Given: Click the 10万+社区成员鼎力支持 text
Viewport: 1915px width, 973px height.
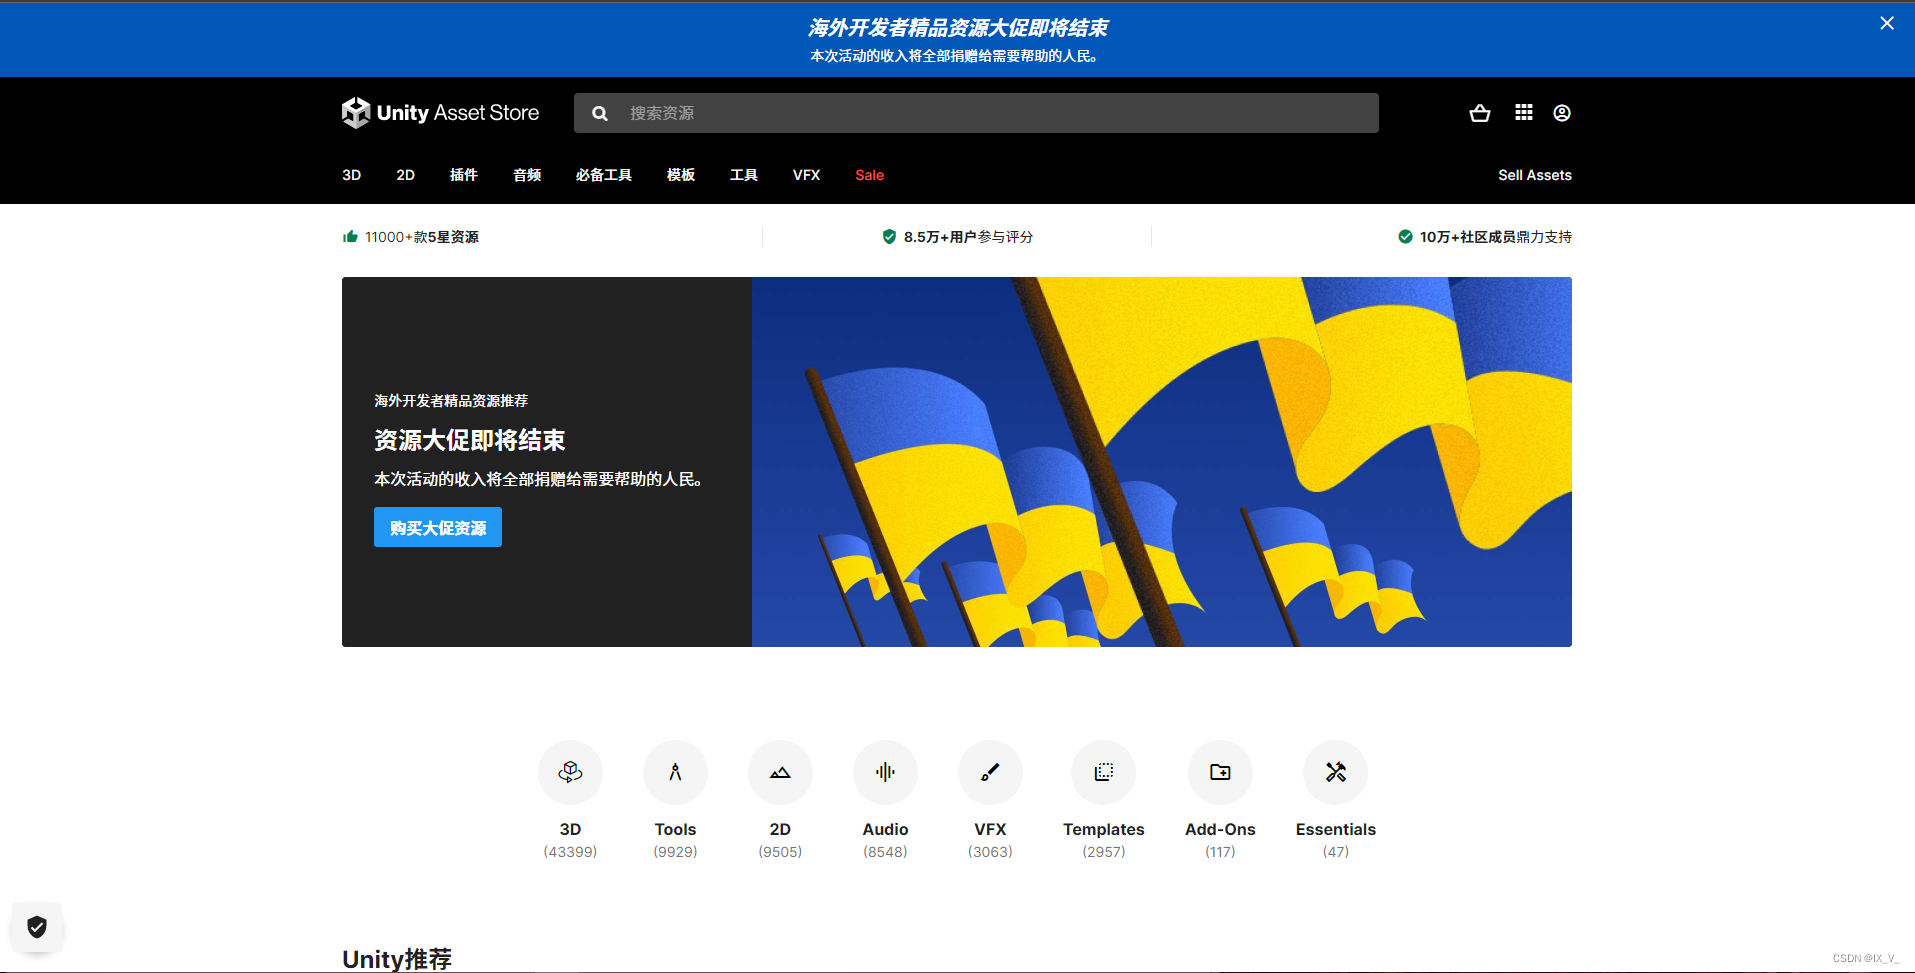Looking at the screenshot, I should [x=1495, y=237].
